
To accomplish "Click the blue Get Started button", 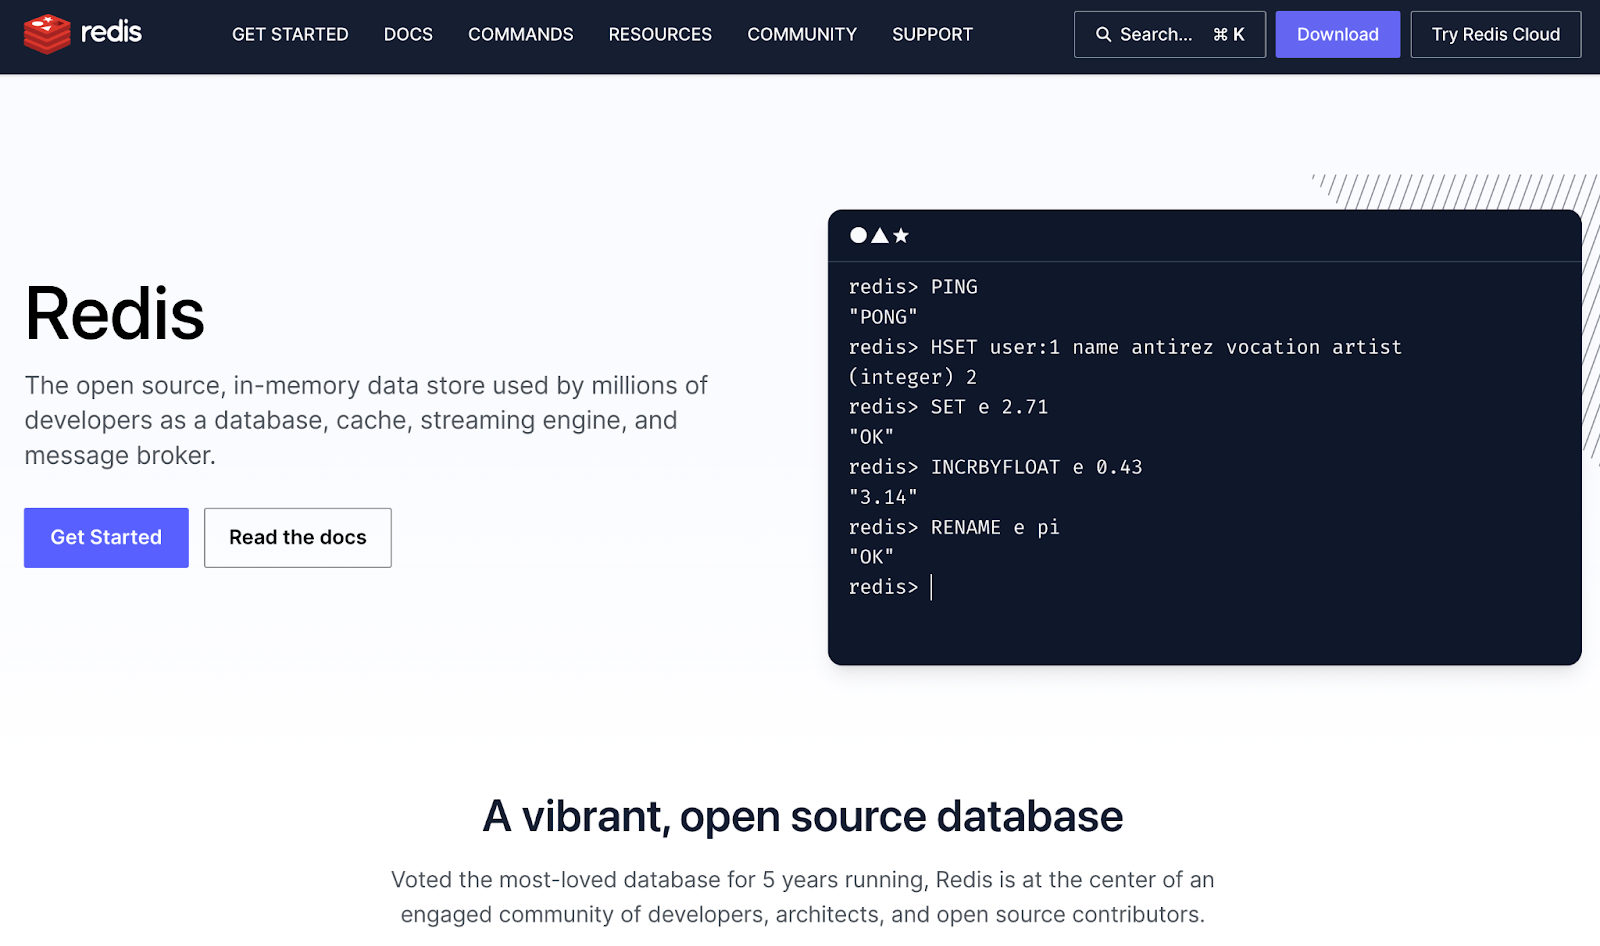I will pyautogui.click(x=106, y=538).
